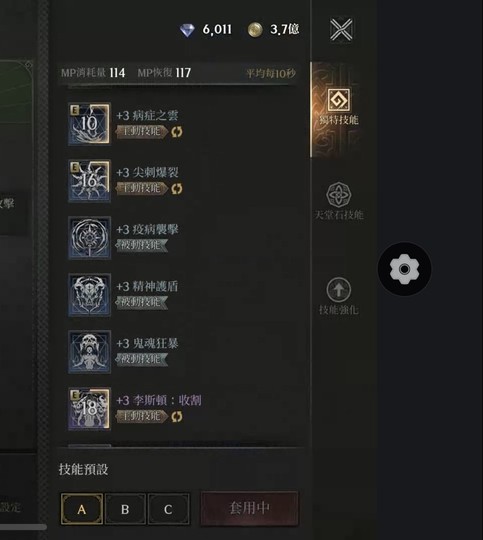Select the 病症之雲 skill icon
Viewport: 483px width, 540px height.
(x=89, y=124)
